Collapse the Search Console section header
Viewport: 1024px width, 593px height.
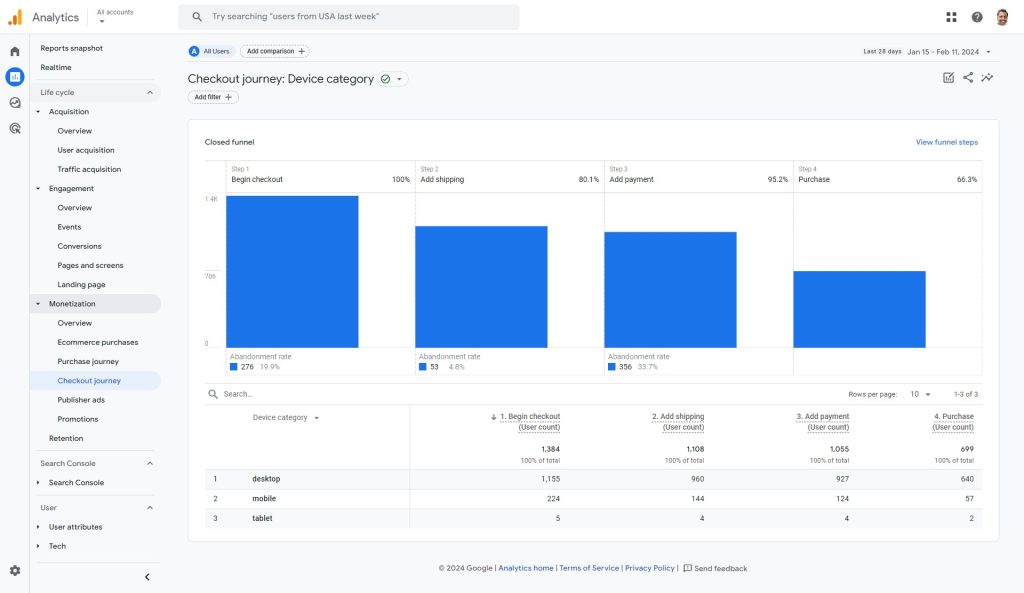150,463
